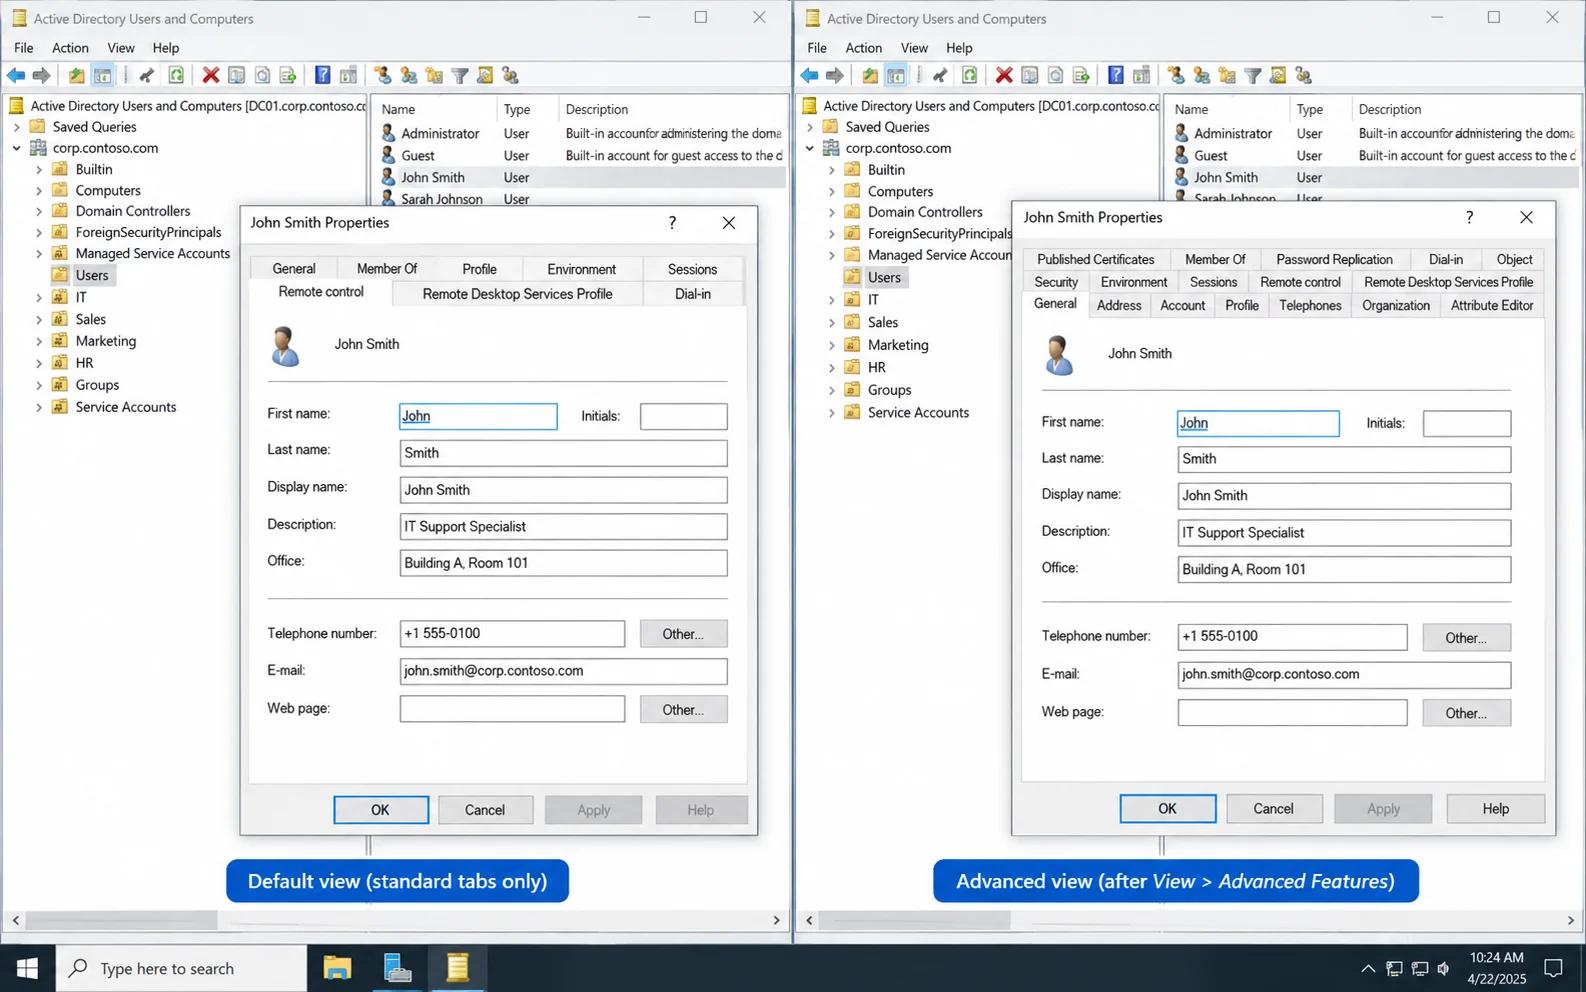This screenshot has height=992, width=1586.
Task: Open the View menu in the Advanced view window
Action: click(x=914, y=48)
